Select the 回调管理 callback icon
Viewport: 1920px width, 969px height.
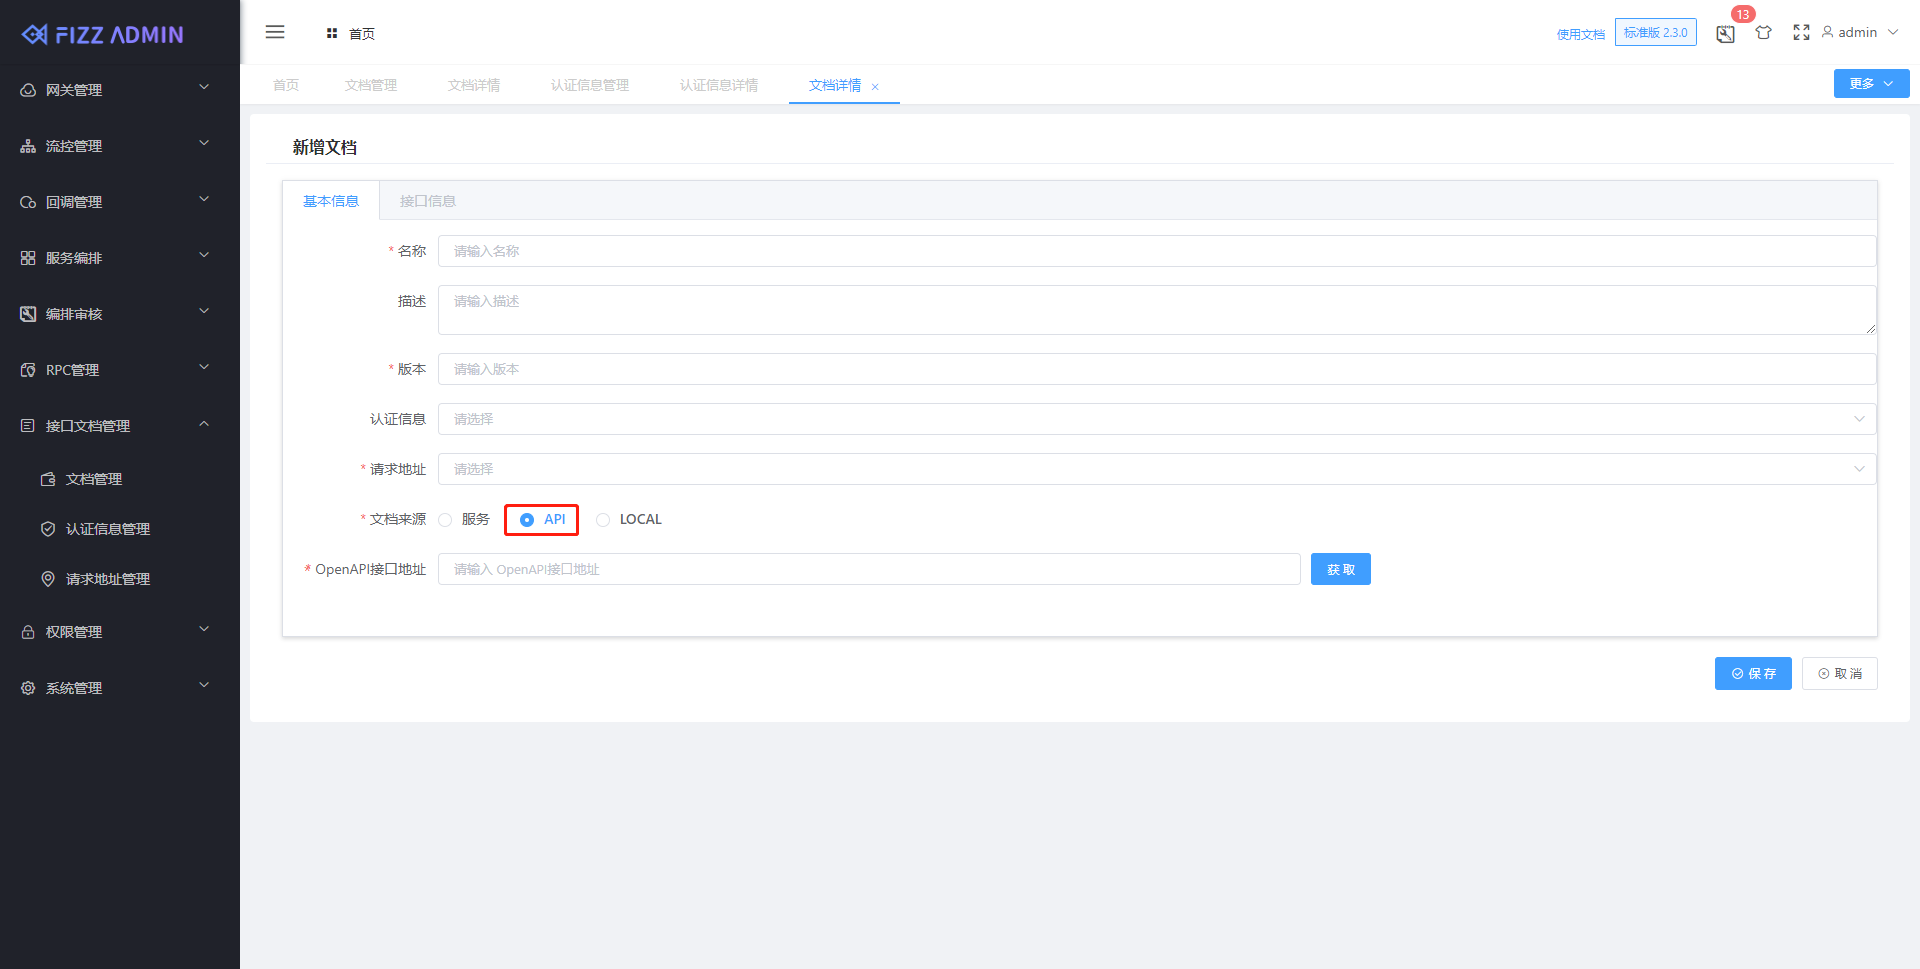(27, 201)
